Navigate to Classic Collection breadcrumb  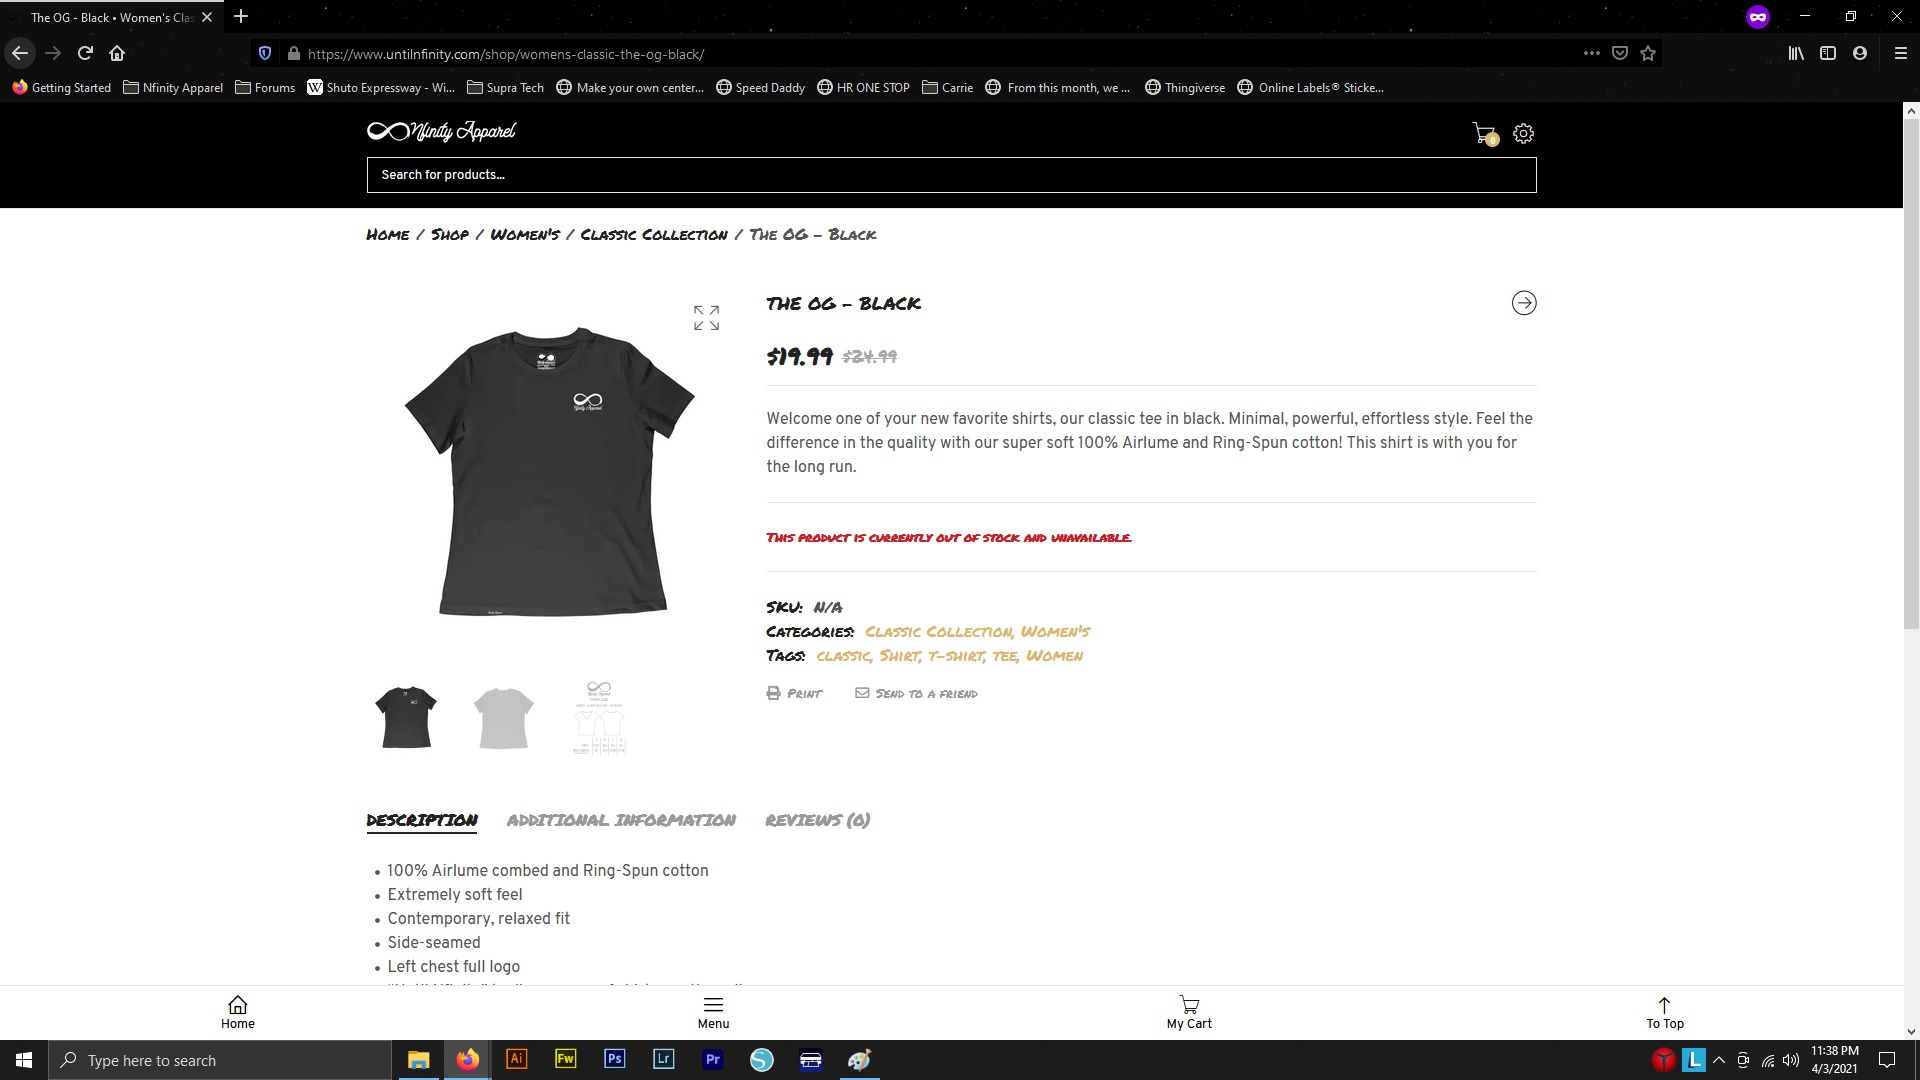654,235
